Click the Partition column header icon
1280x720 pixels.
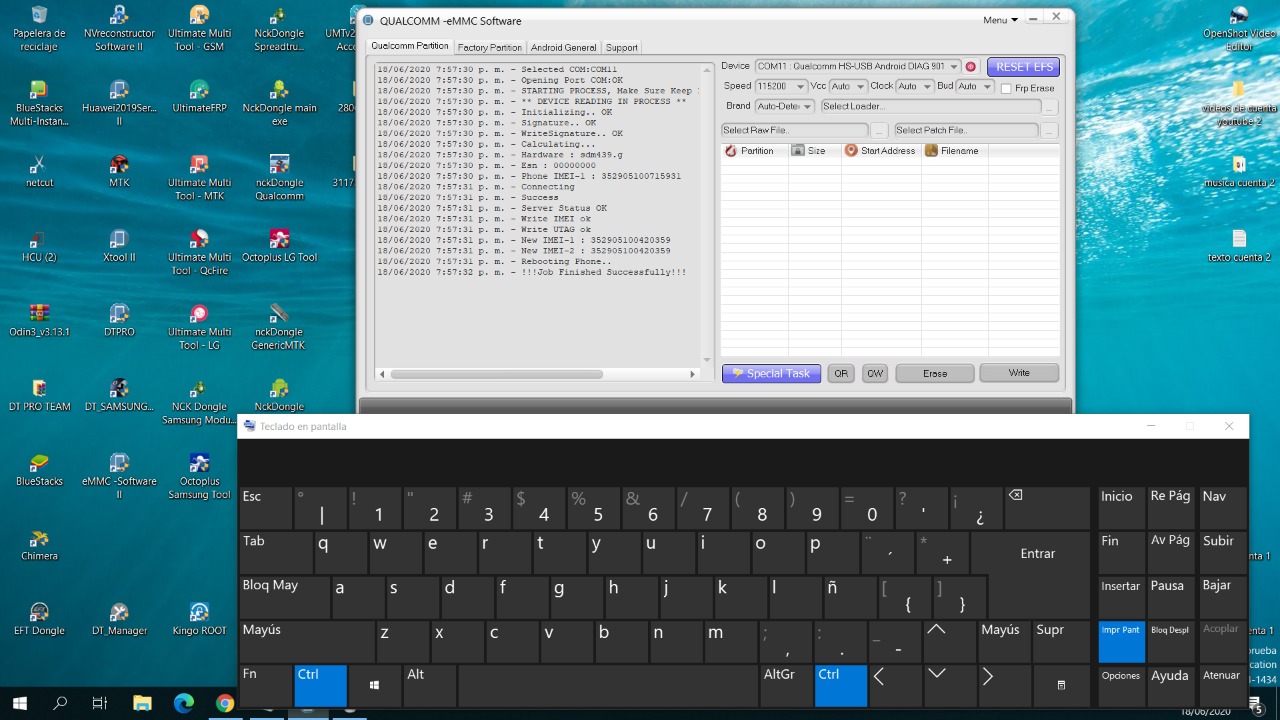730,151
